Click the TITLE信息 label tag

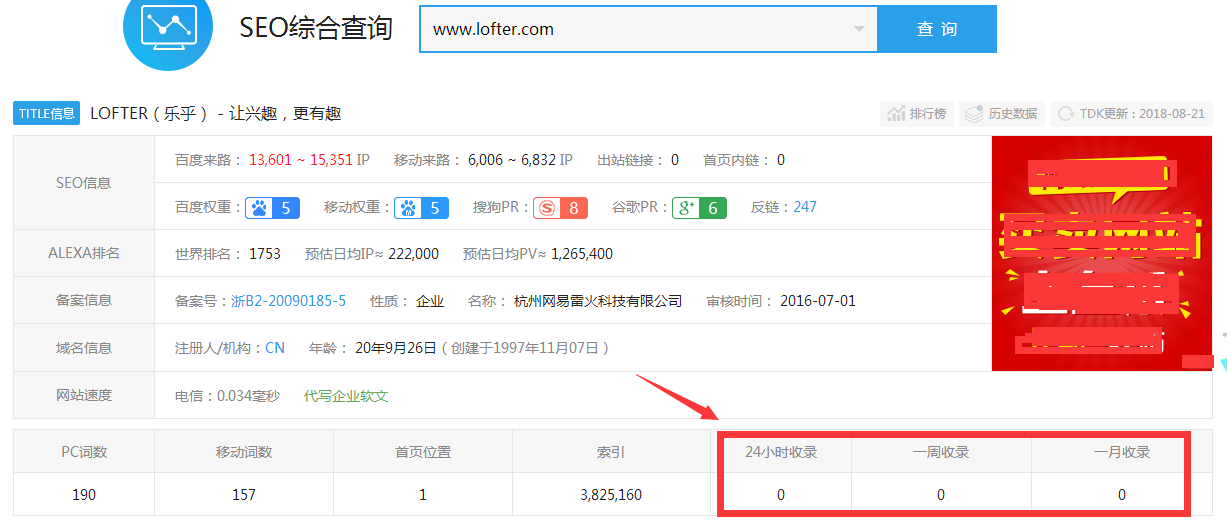point(47,114)
